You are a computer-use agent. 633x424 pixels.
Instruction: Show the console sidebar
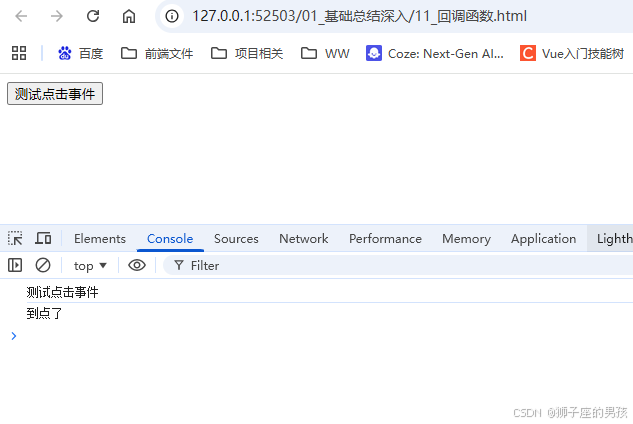coord(15,265)
